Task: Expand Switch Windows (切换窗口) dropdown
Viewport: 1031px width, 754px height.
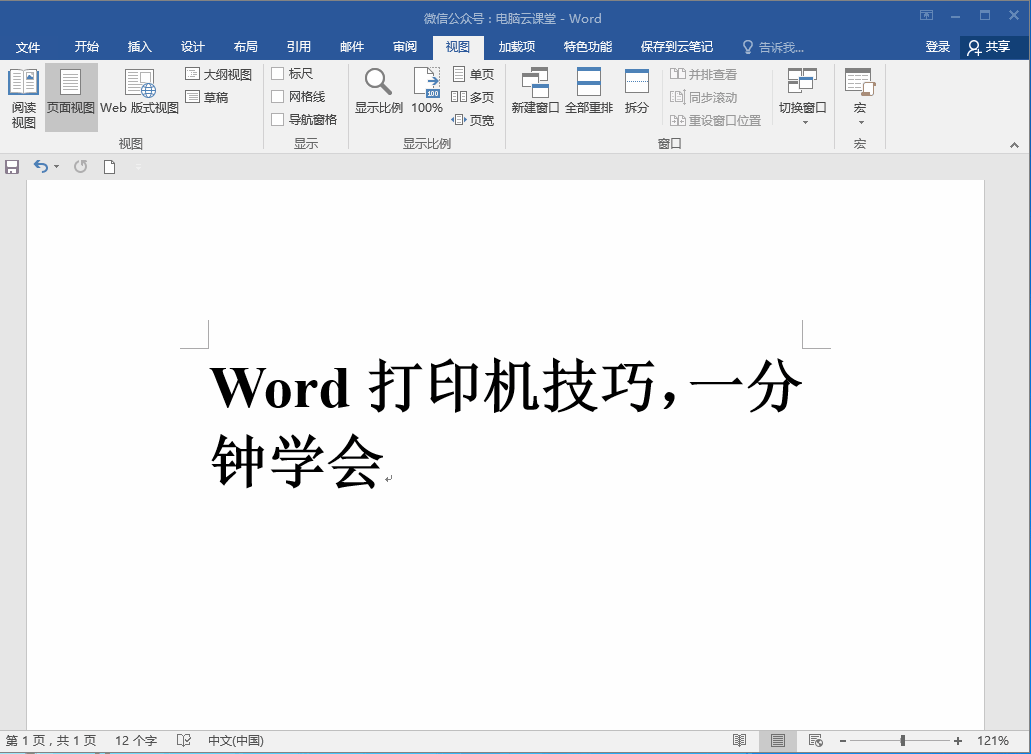Action: coord(802,97)
